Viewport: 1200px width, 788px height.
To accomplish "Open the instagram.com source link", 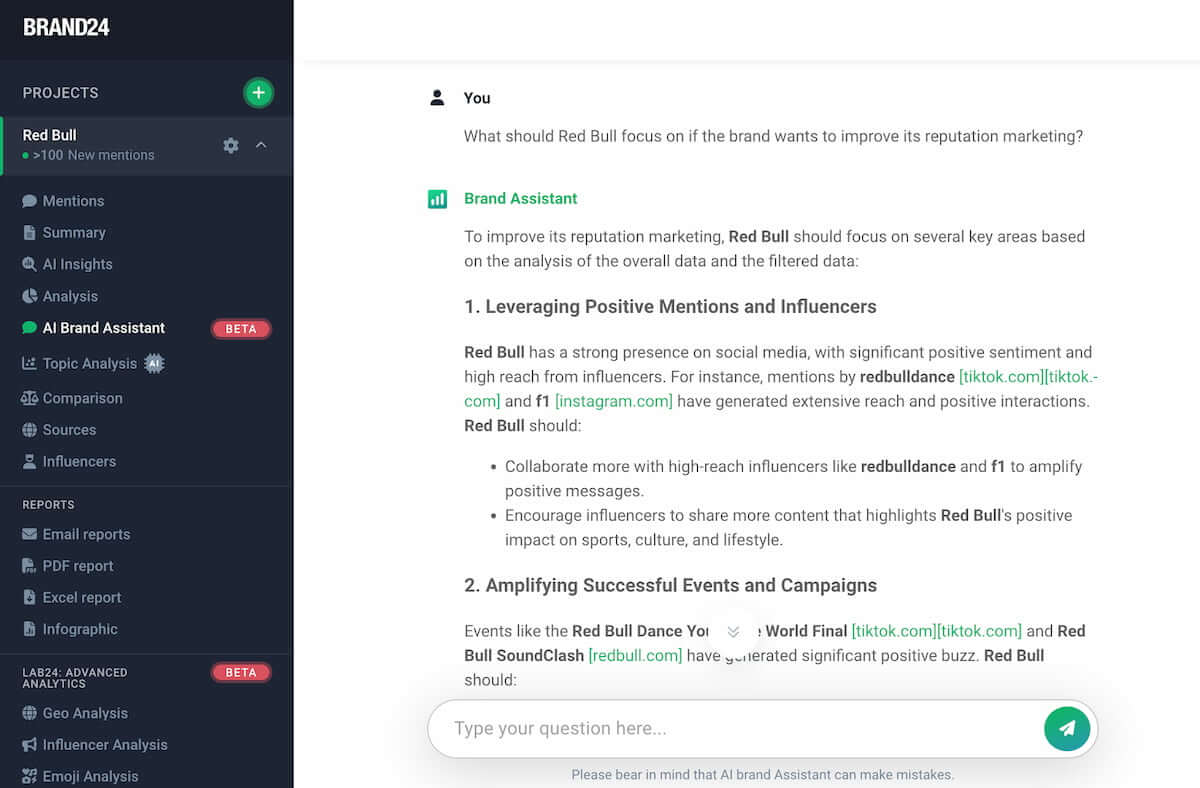I will (x=614, y=401).
